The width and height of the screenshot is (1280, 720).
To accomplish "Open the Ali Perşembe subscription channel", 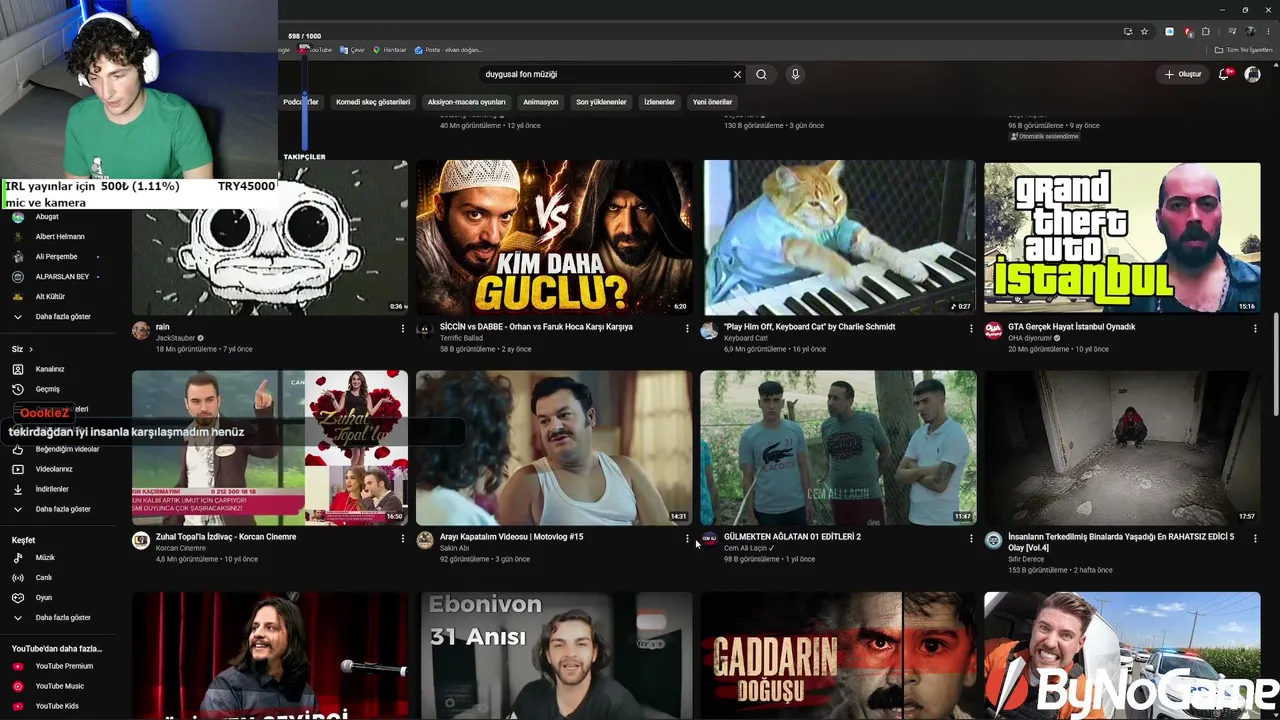I will [58, 257].
